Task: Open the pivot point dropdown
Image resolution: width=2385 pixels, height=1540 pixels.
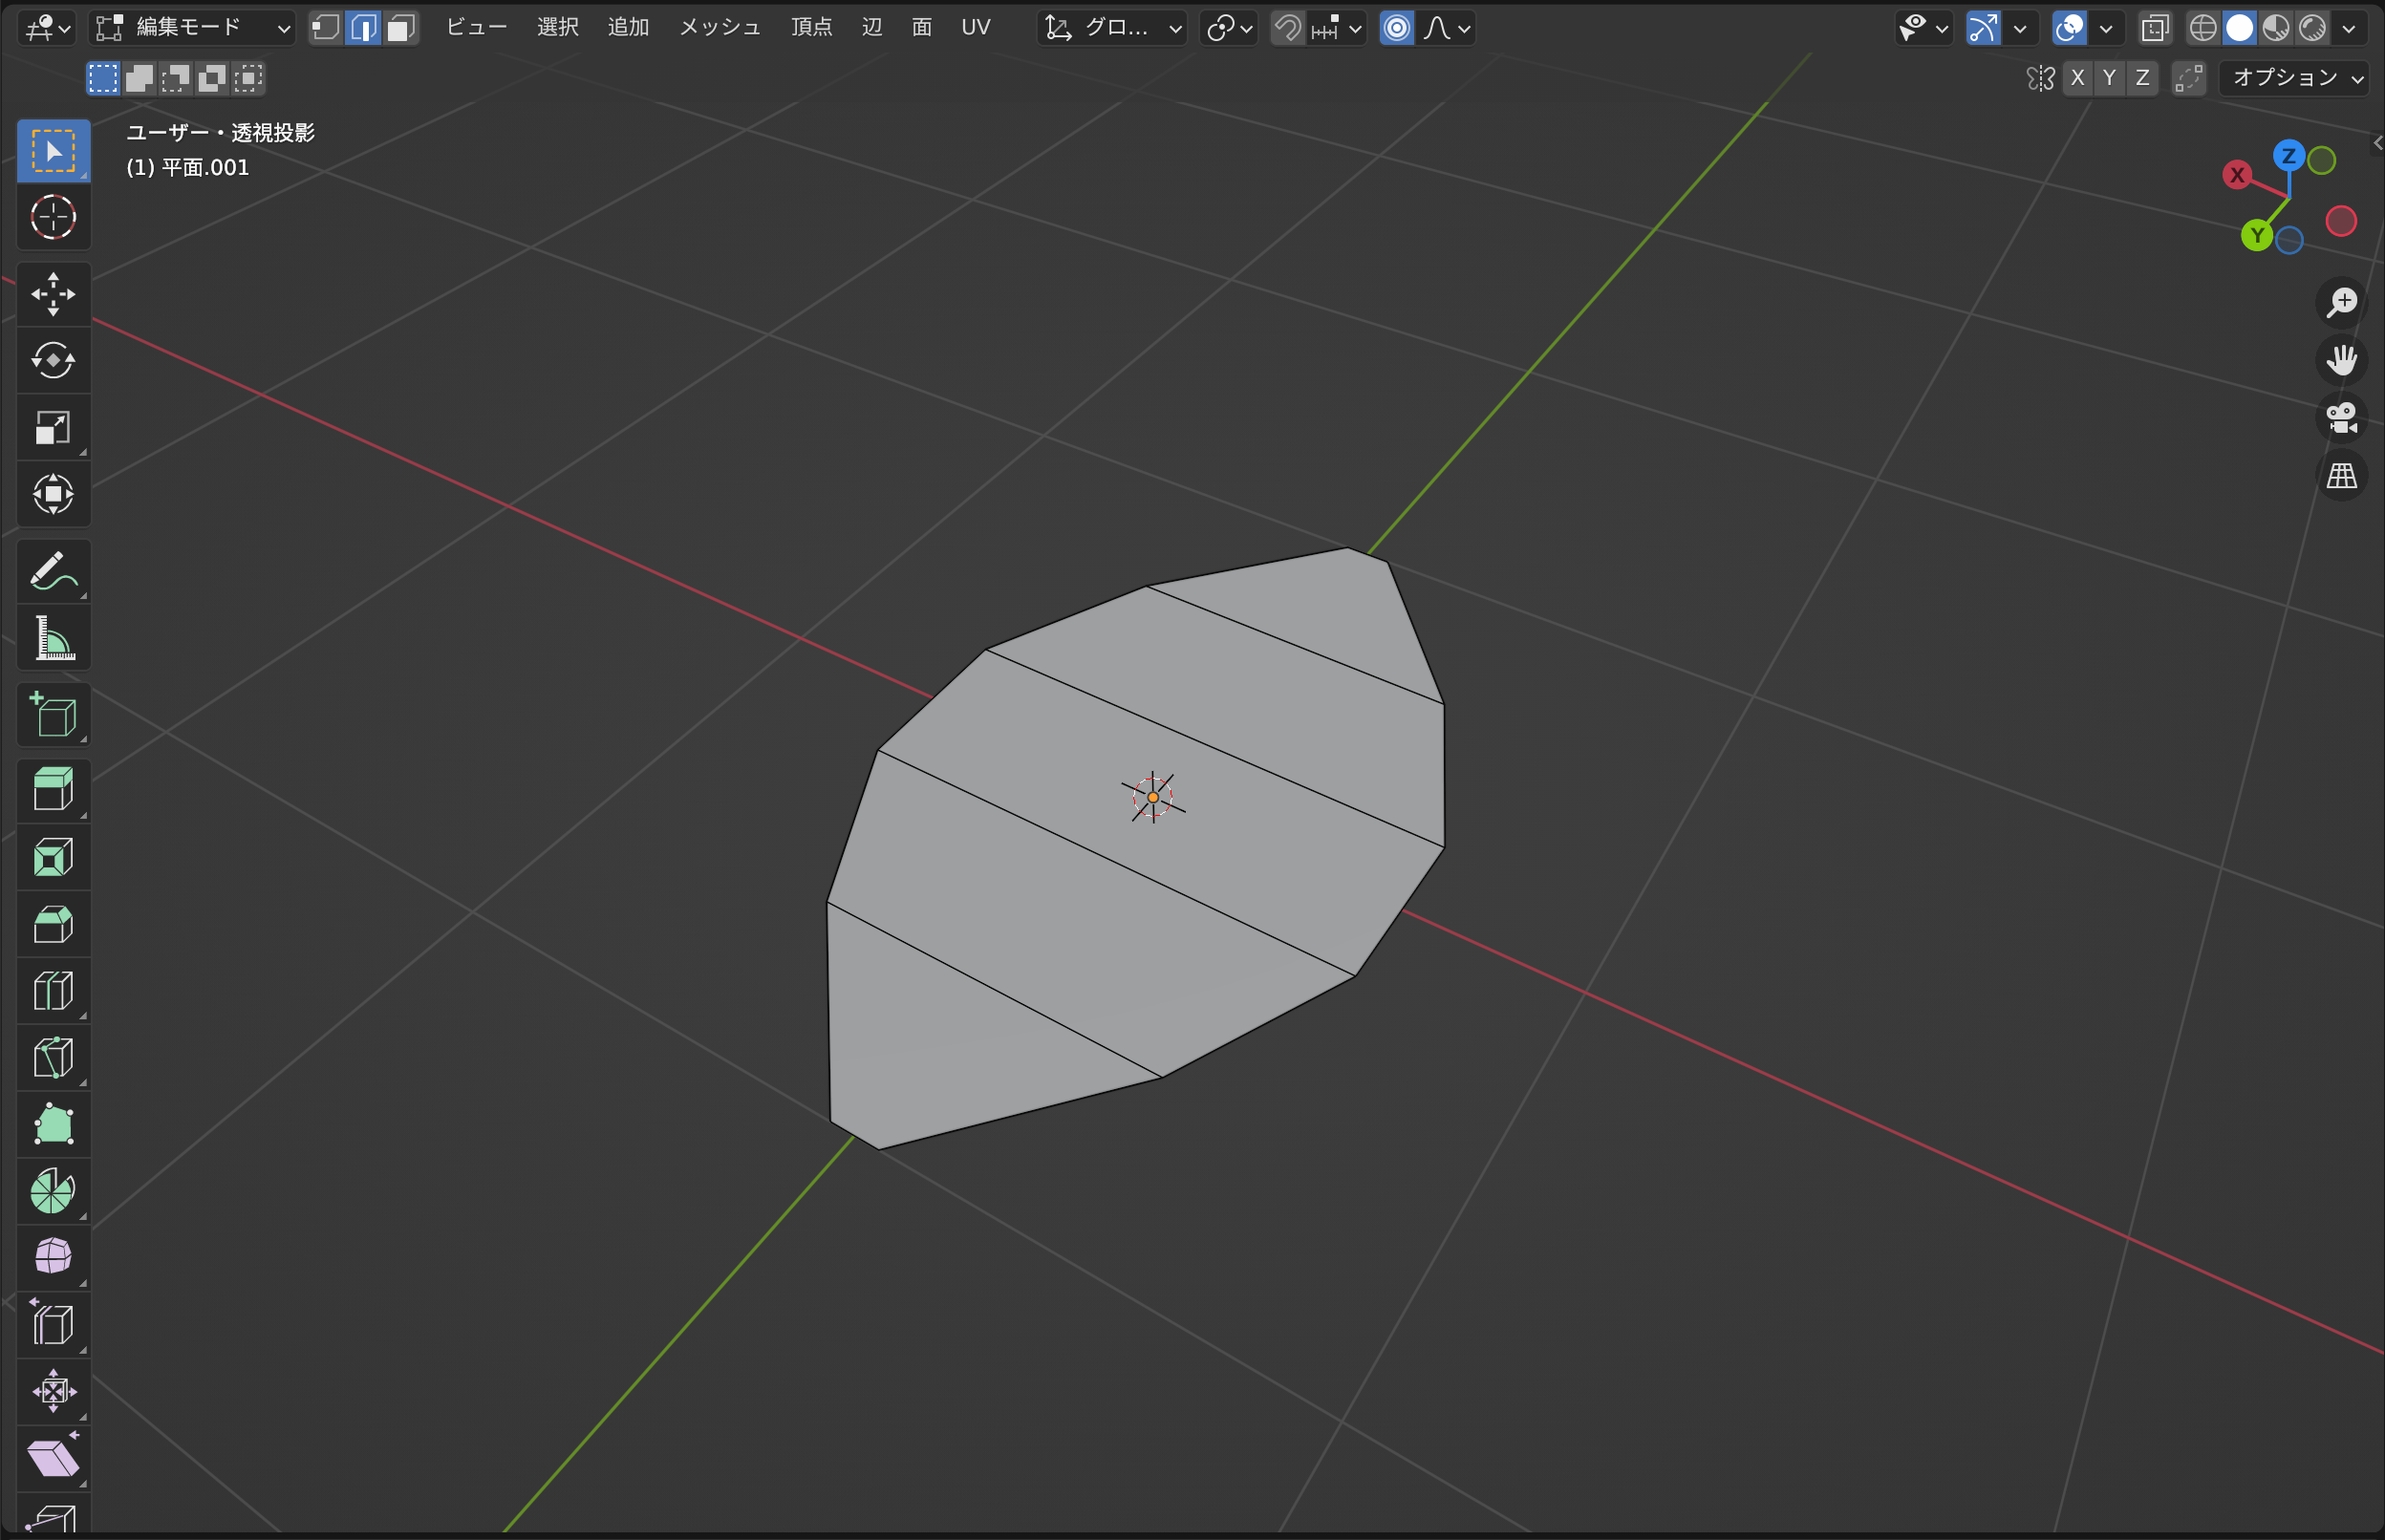Action: tap(1229, 28)
